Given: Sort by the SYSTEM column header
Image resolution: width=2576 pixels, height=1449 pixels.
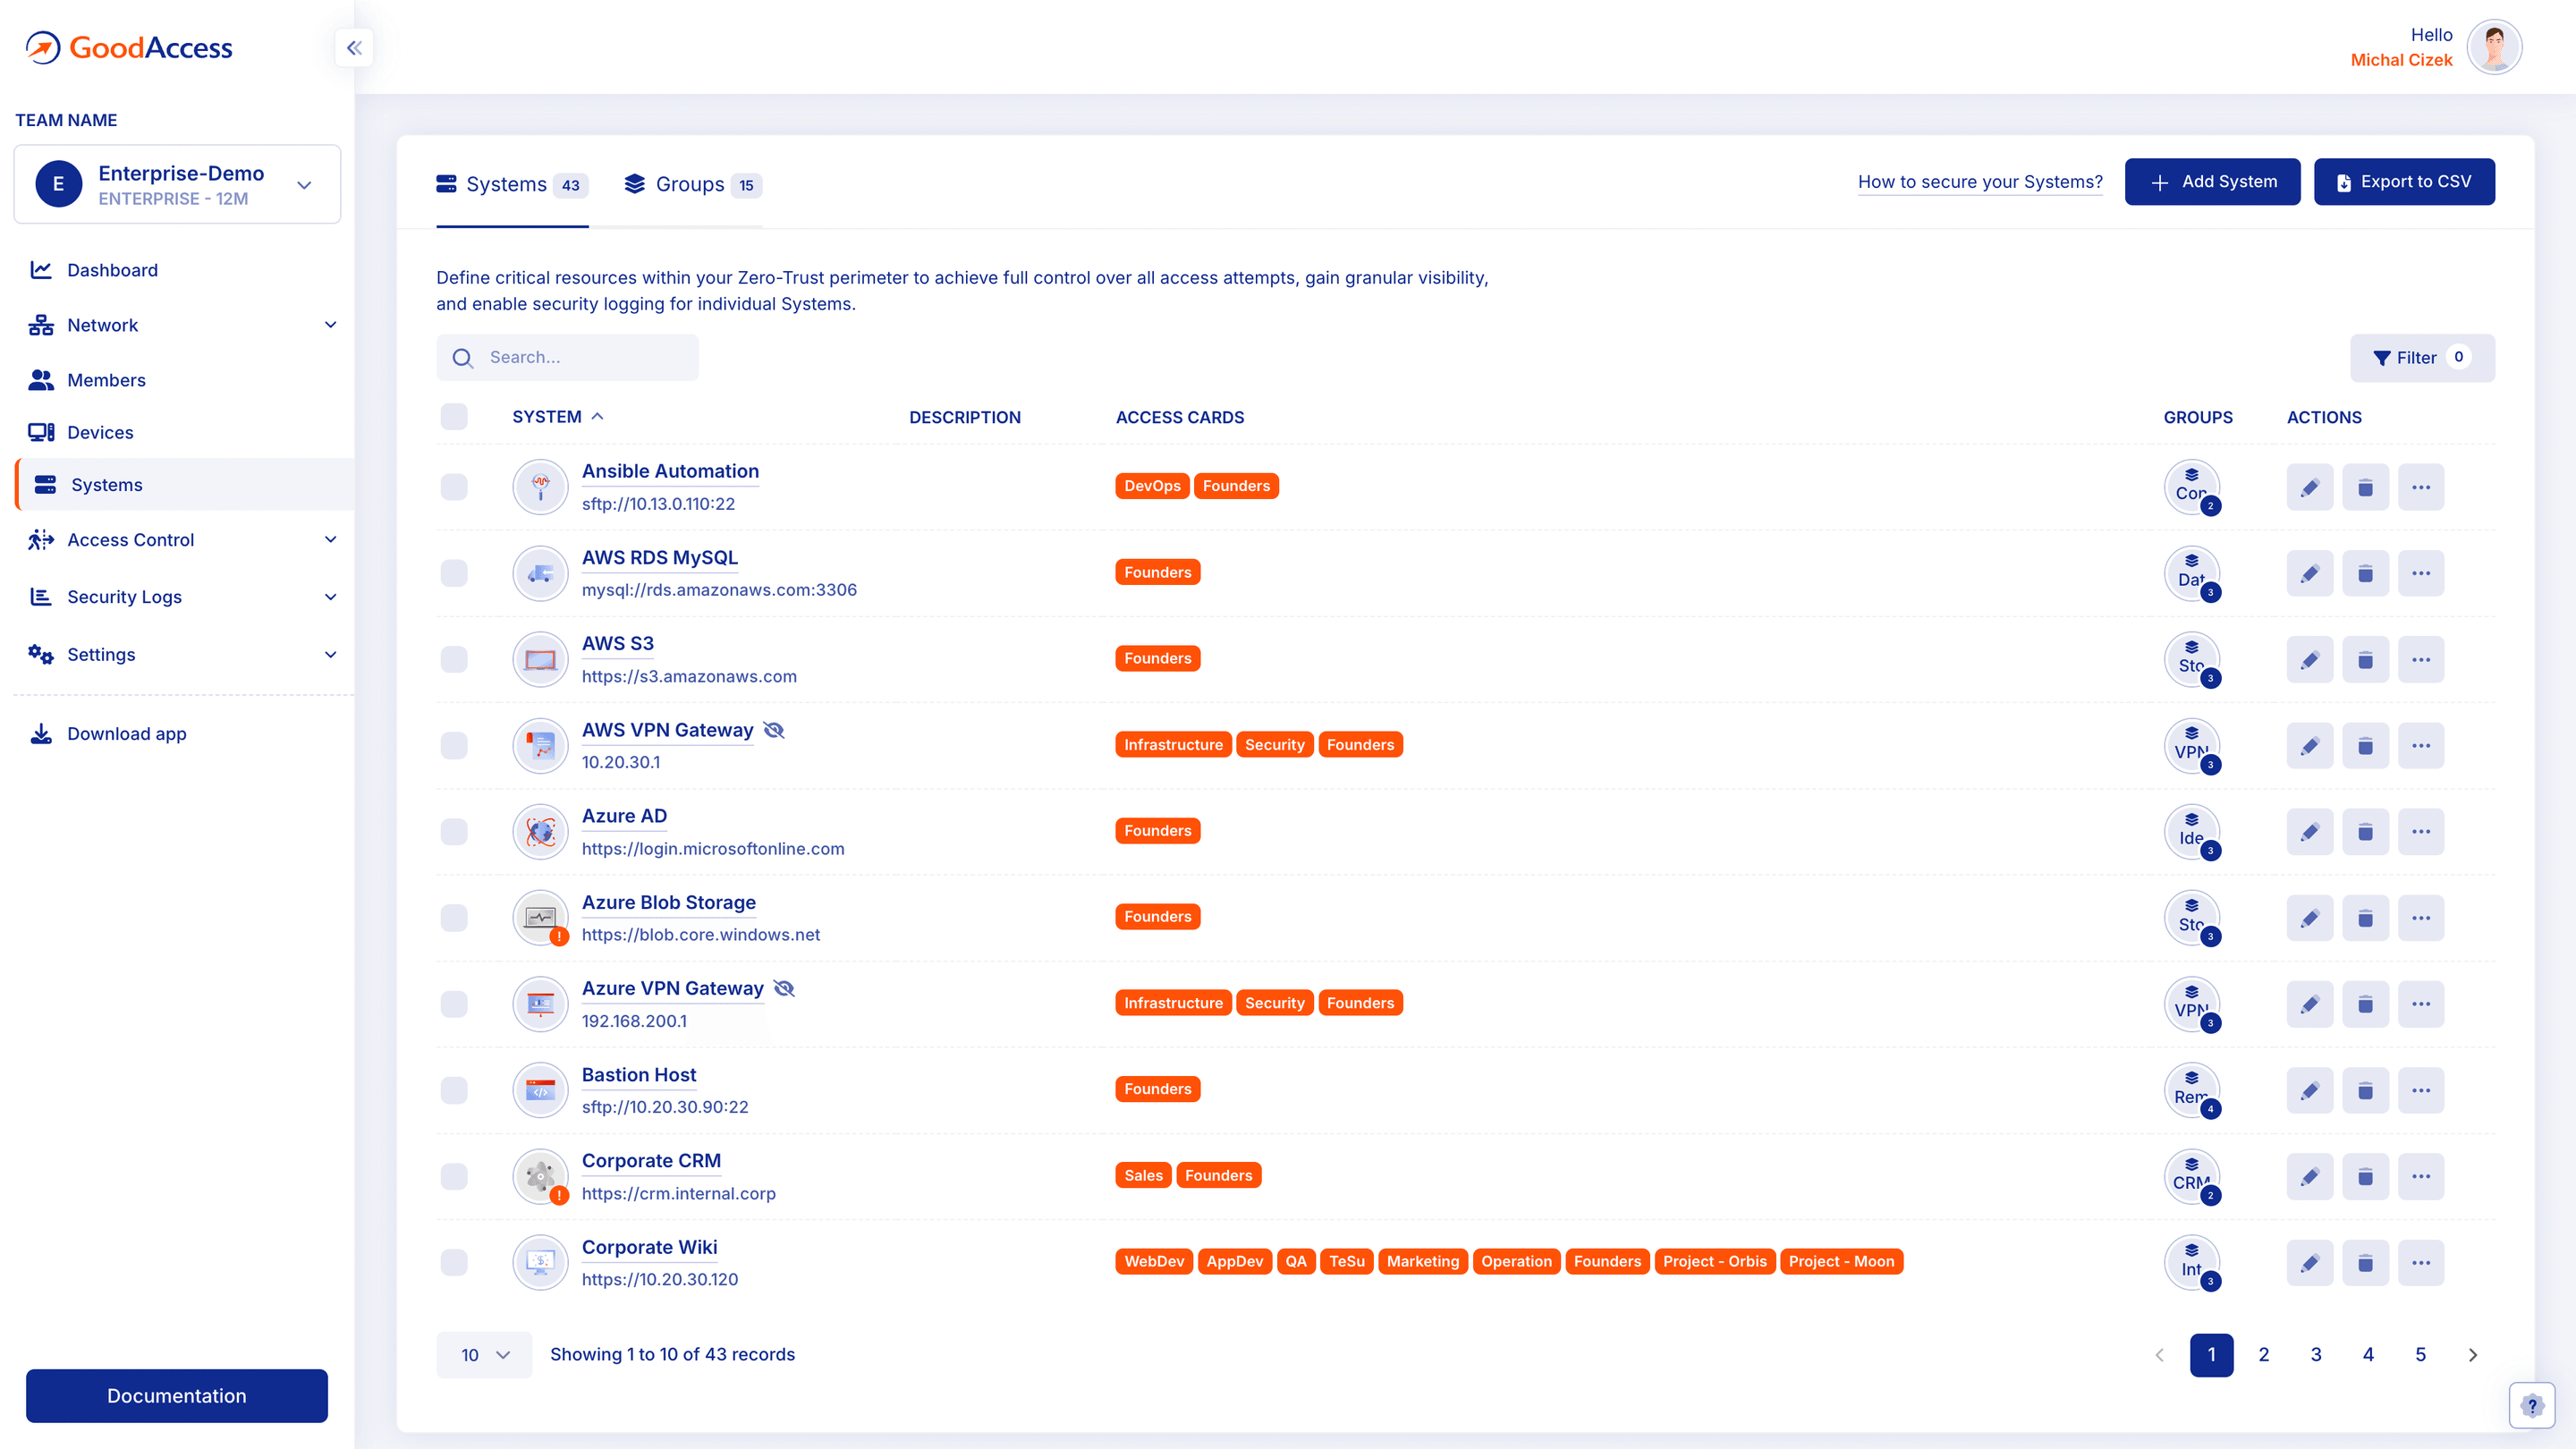Looking at the screenshot, I should click(557, 417).
